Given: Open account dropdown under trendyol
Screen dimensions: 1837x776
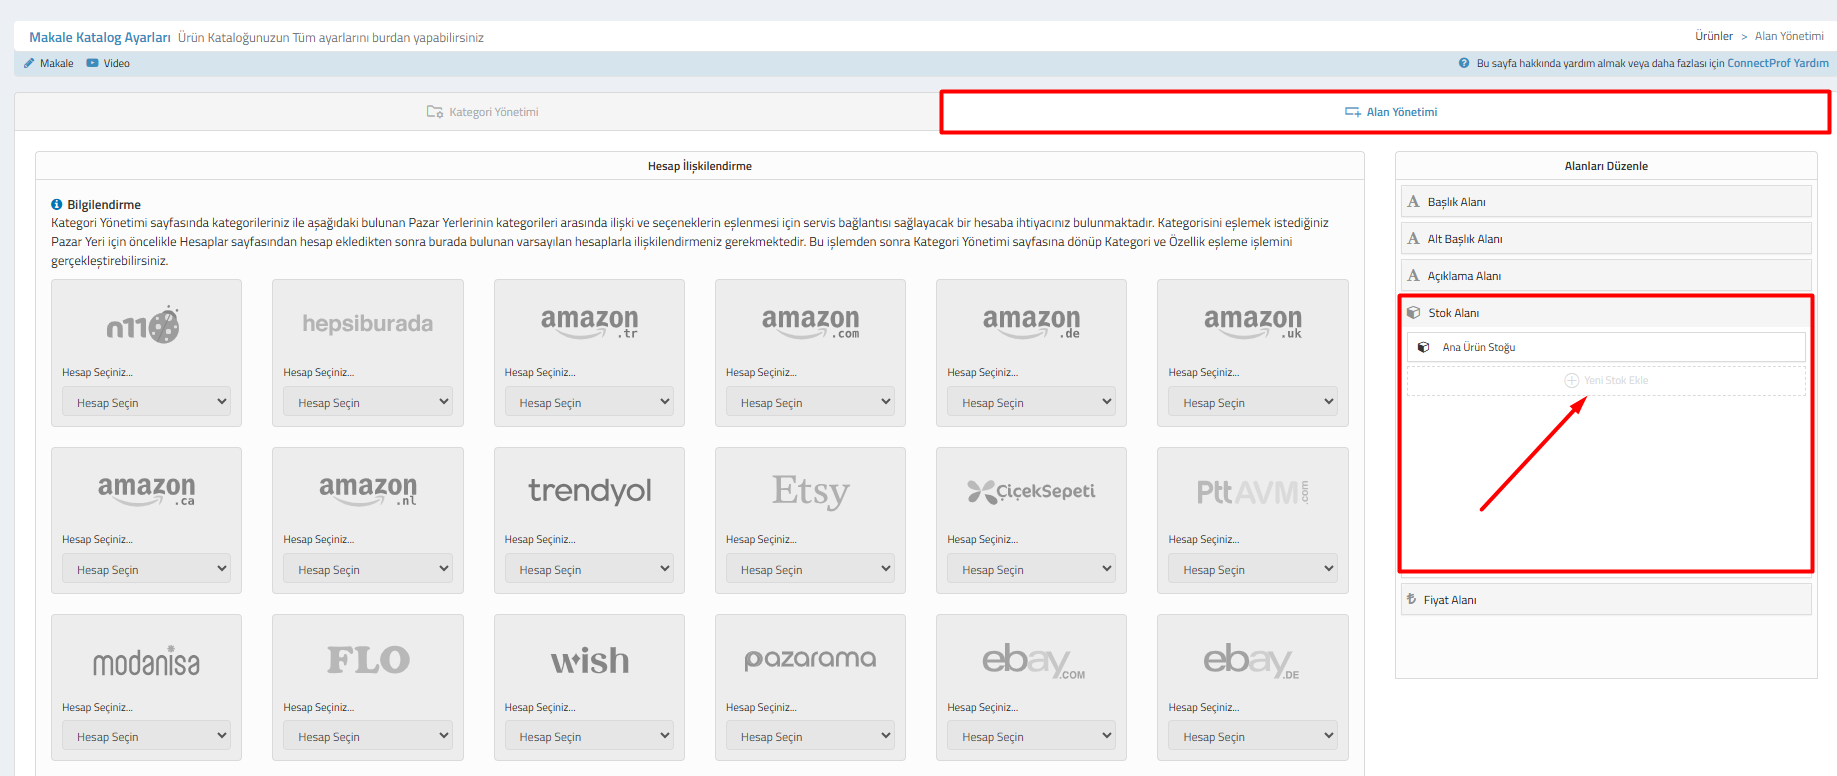Looking at the screenshot, I should (x=589, y=569).
